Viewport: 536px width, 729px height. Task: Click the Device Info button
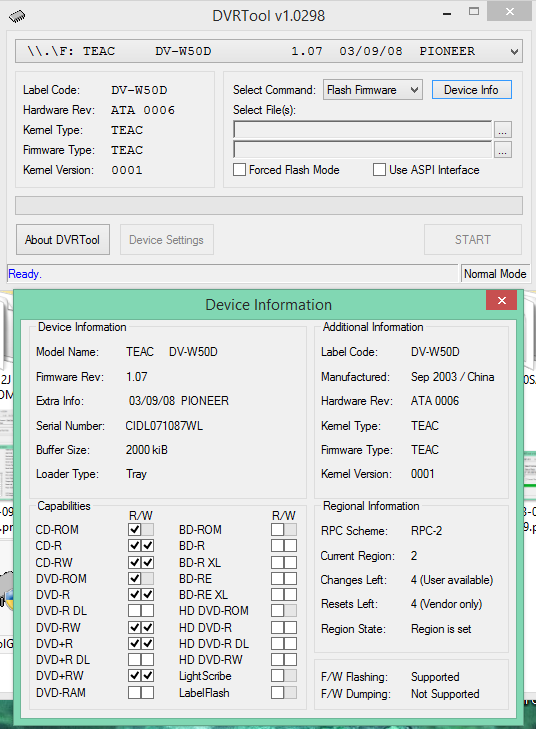471,90
